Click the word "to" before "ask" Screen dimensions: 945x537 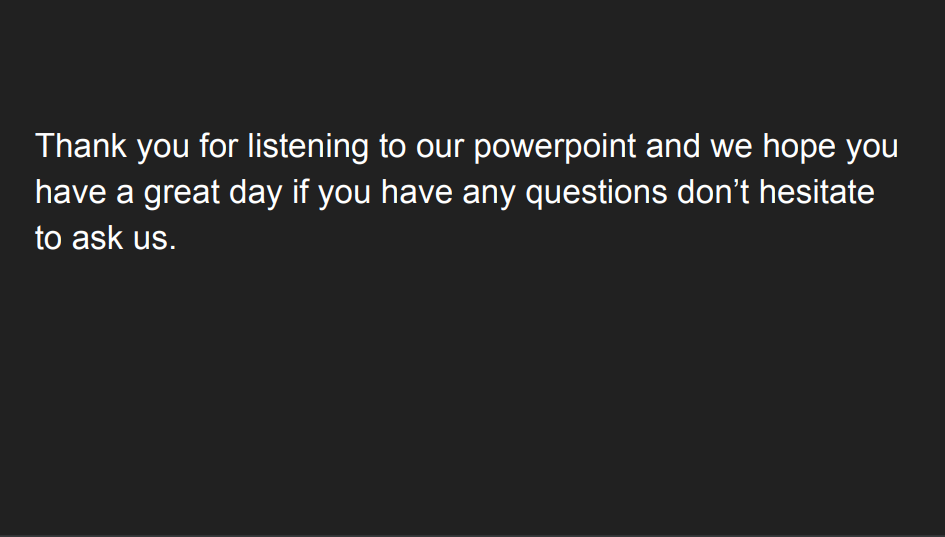tap(49, 239)
